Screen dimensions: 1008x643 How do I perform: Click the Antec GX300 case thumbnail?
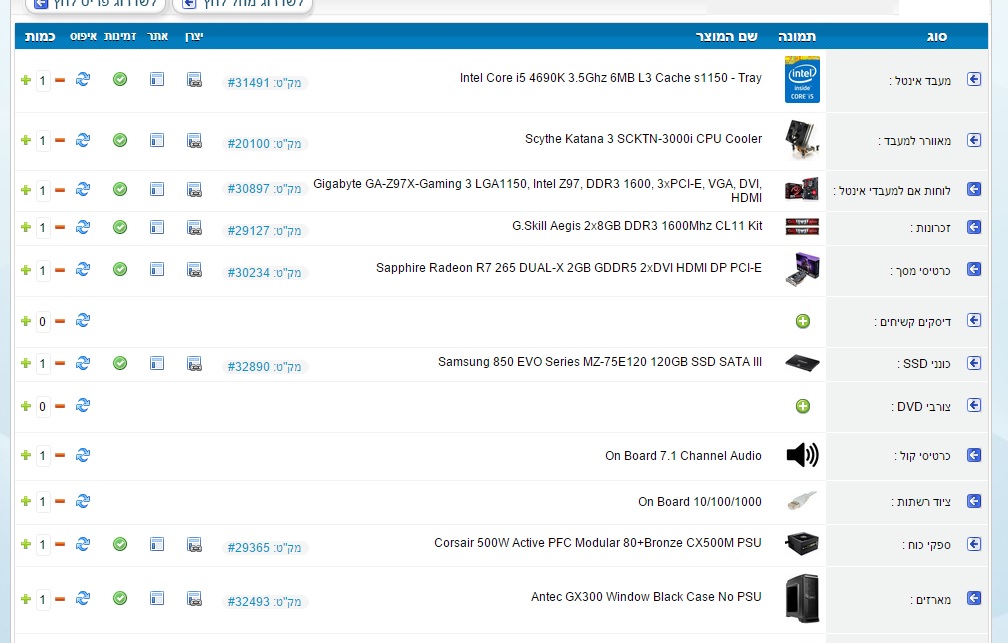point(802,598)
